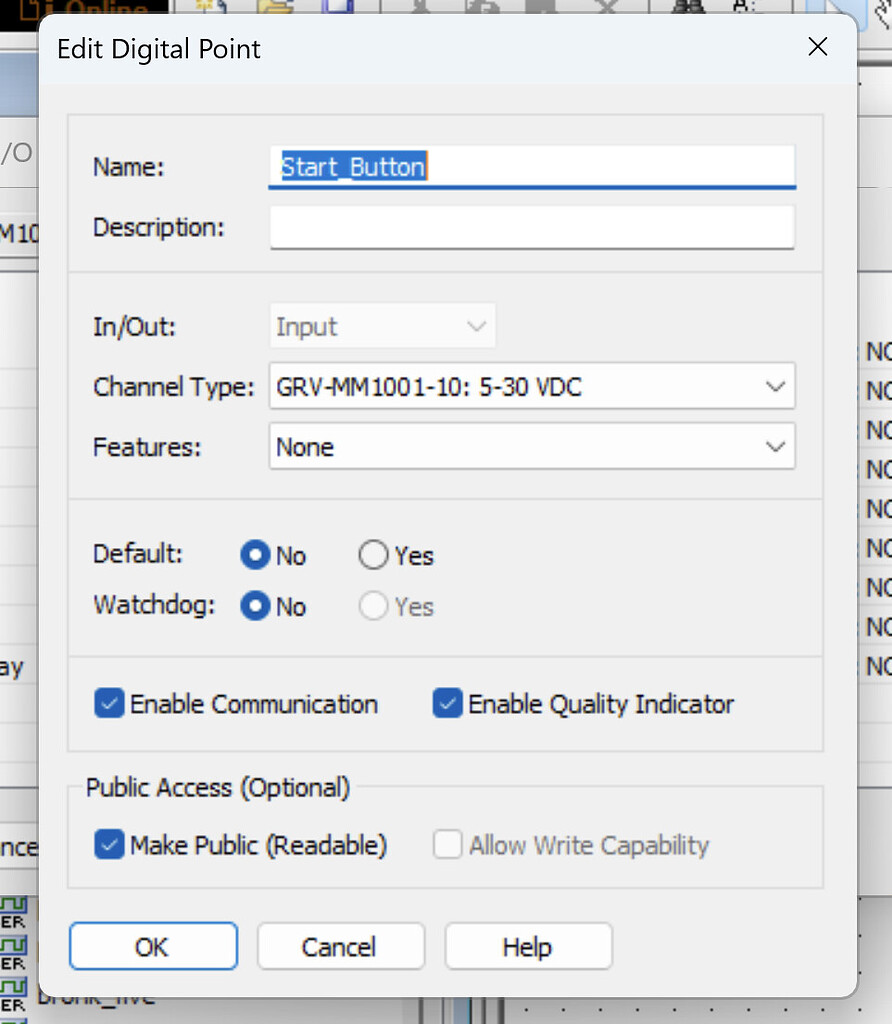Disable the Enable Quality Indicator checkbox
The width and height of the screenshot is (892, 1024).
coord(448,704)
